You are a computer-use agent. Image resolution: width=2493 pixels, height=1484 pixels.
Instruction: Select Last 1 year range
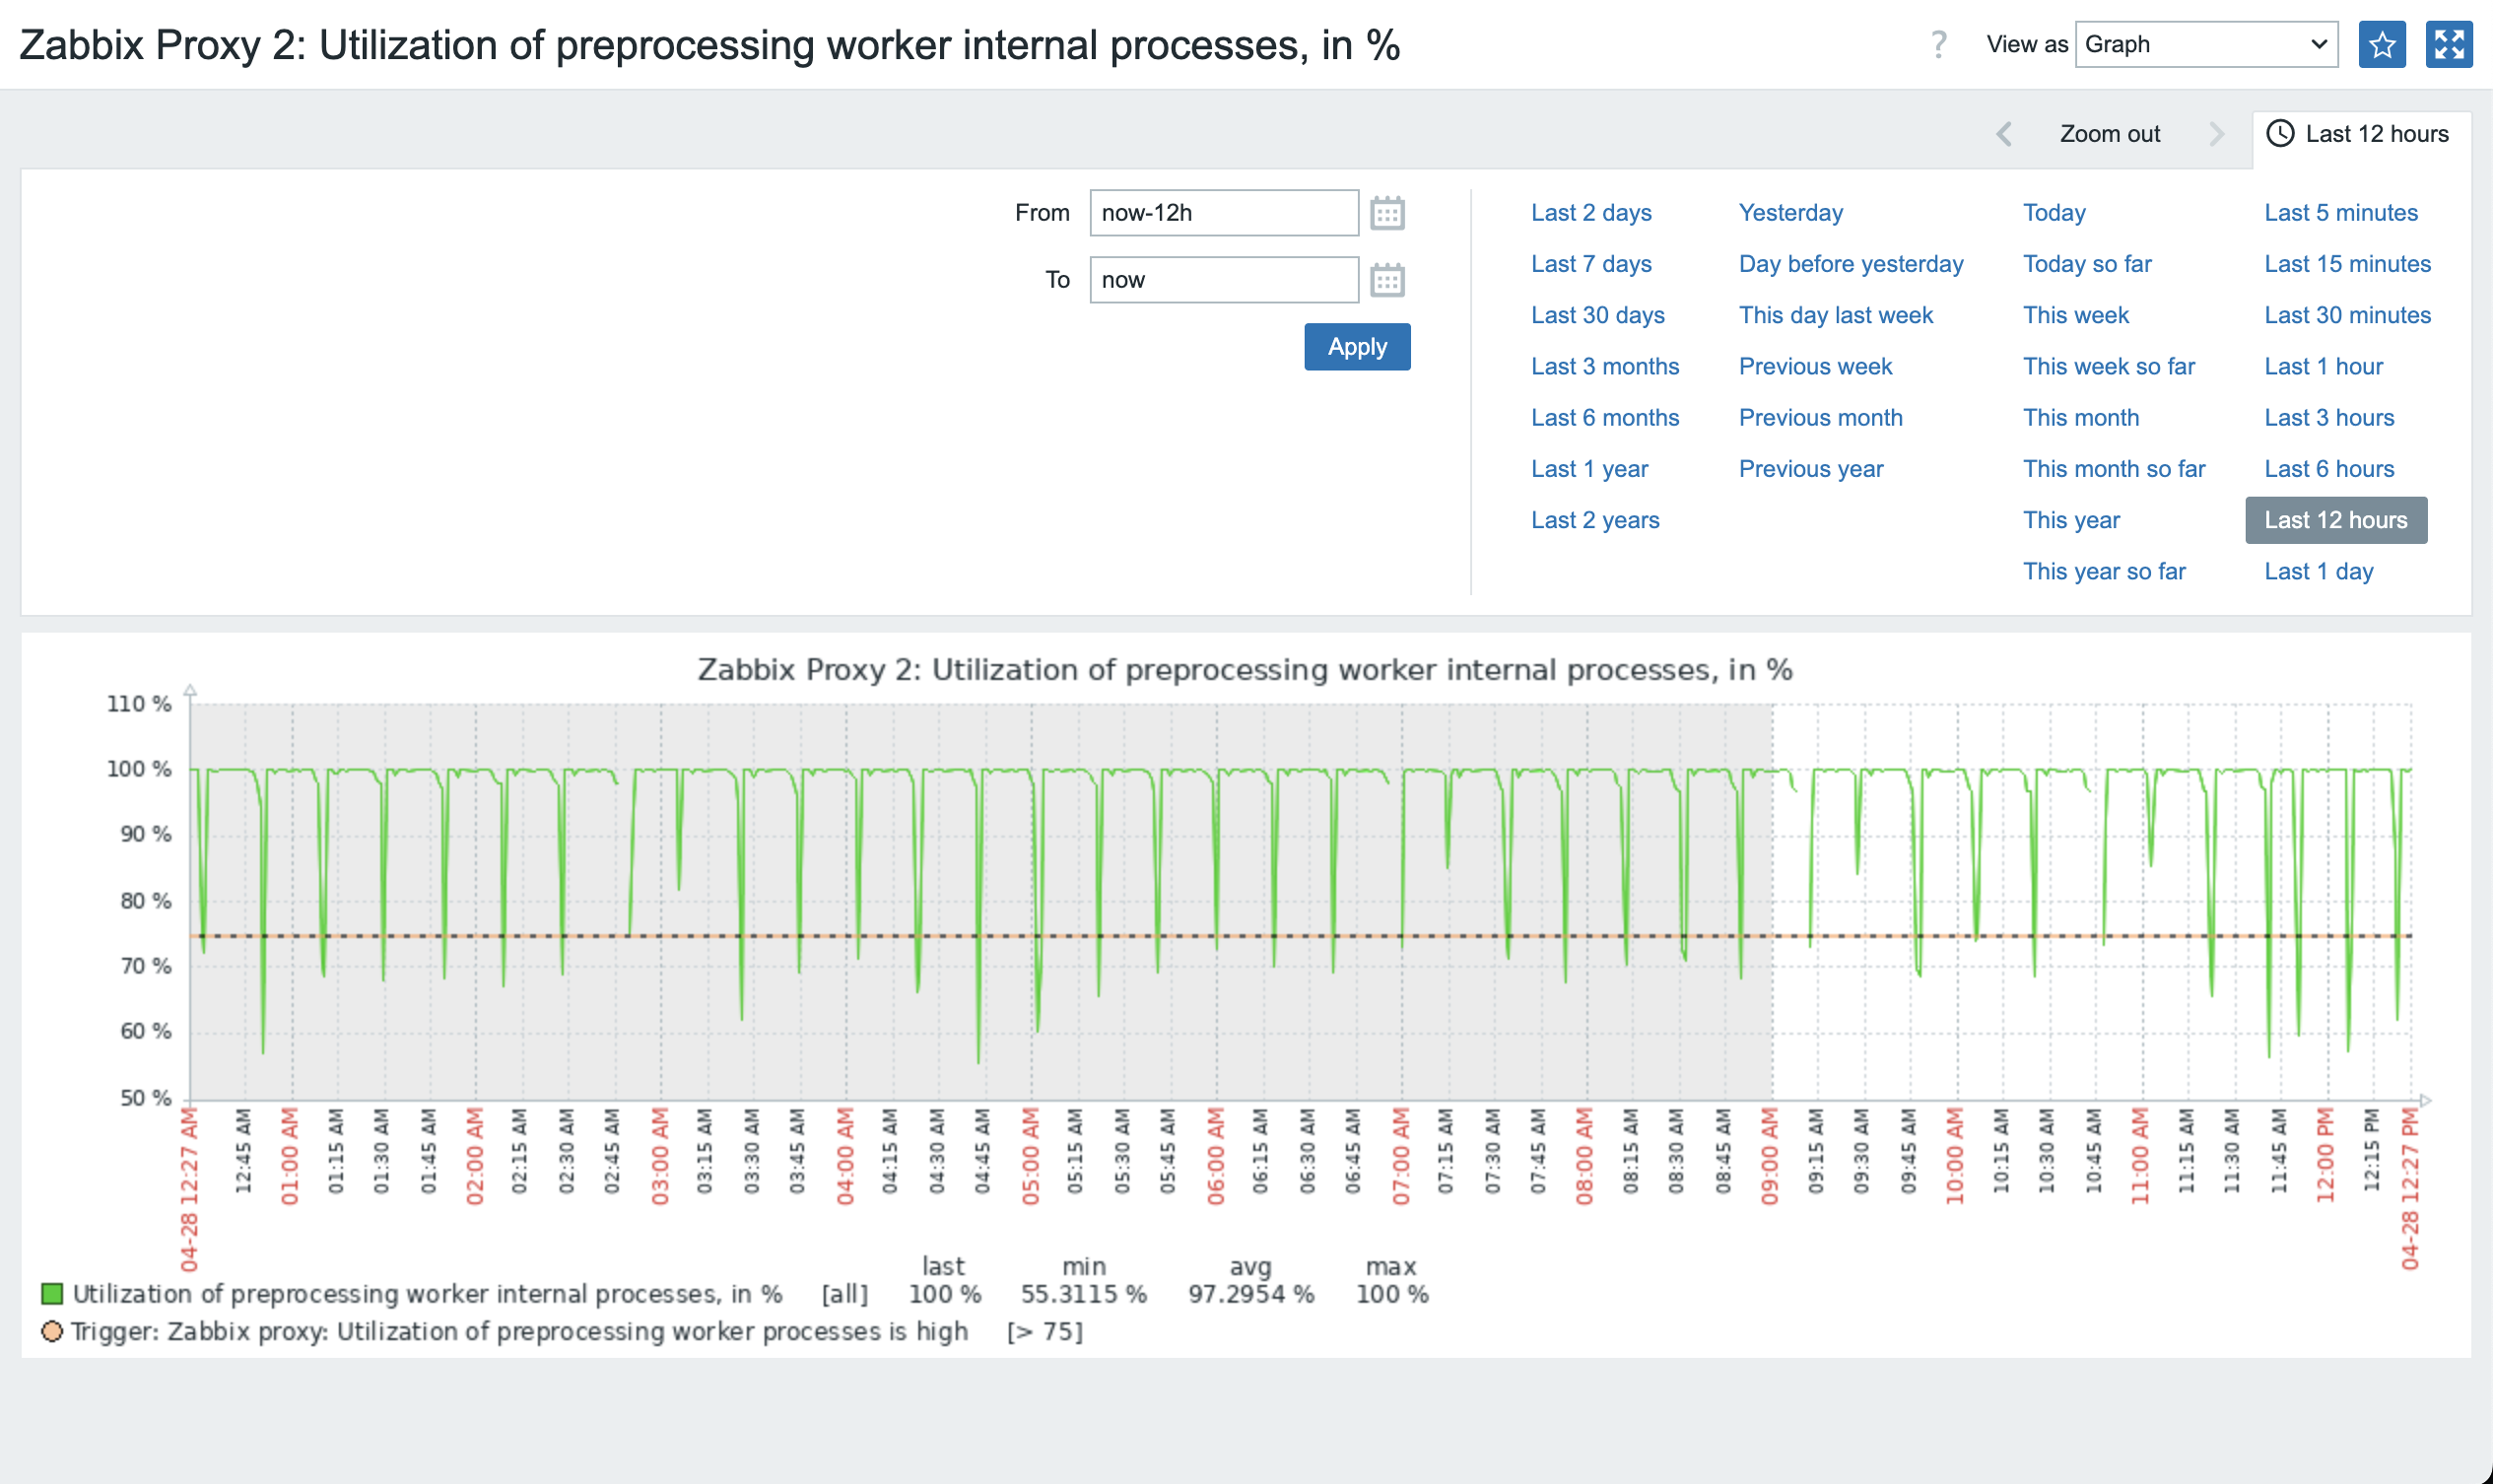(1590, 469)
